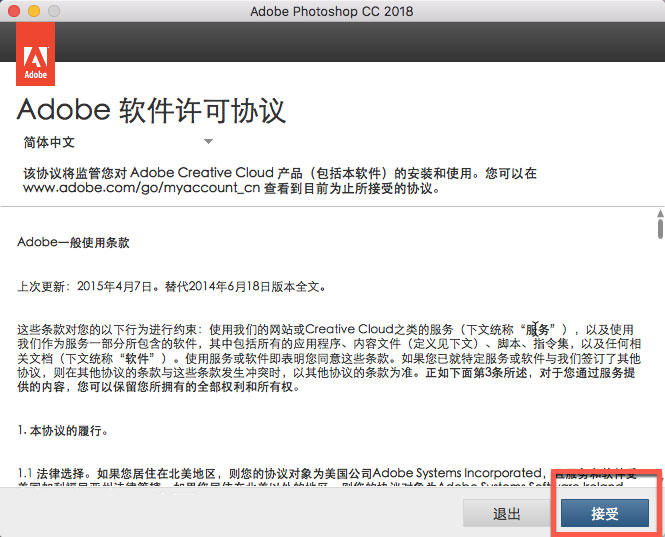Click the red close window button
Screen dimensions: 665x537
pos(14,11)
